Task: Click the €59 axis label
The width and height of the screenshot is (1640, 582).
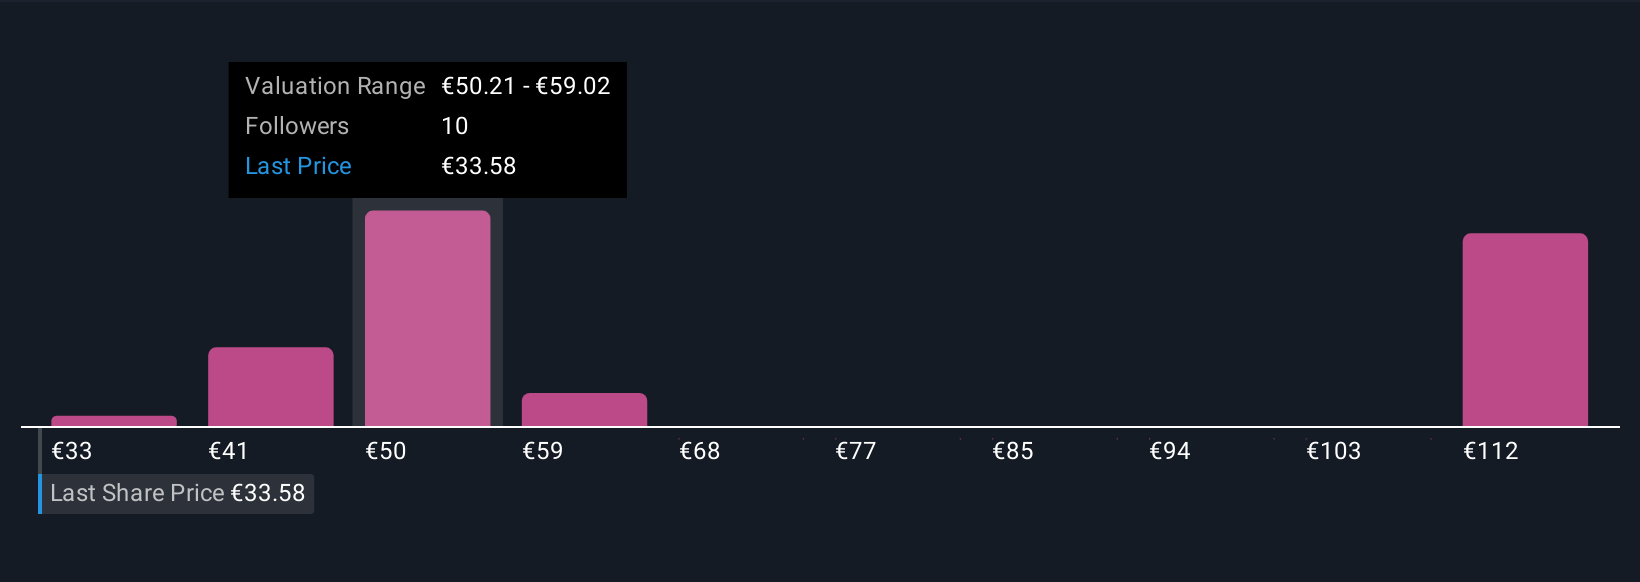Action: pyautogui.click(x=543, y=451)
